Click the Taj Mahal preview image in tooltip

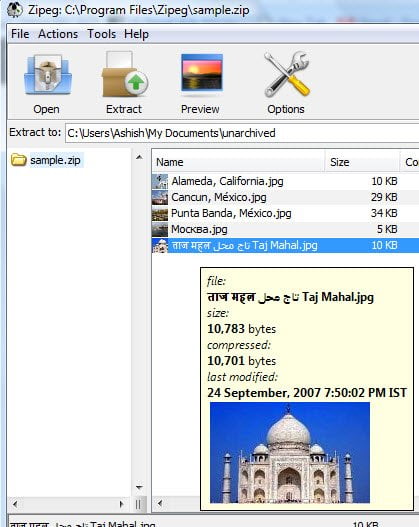coord(290,453)
